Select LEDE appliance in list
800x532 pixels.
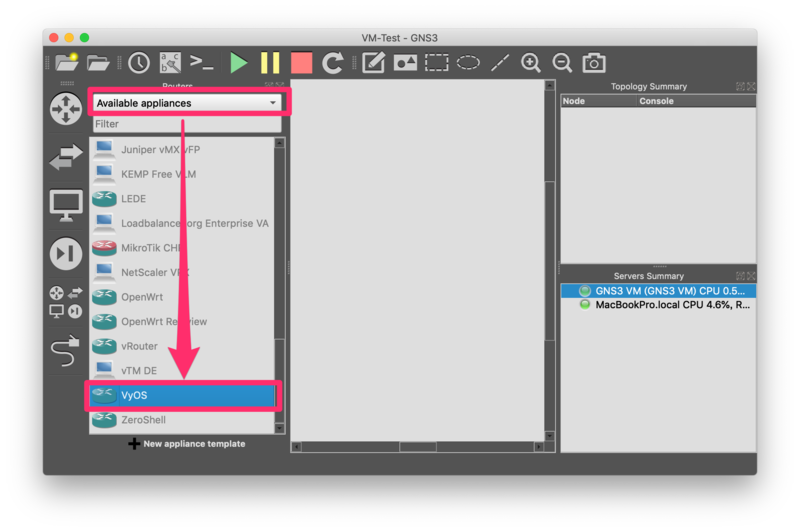(182, 198)
